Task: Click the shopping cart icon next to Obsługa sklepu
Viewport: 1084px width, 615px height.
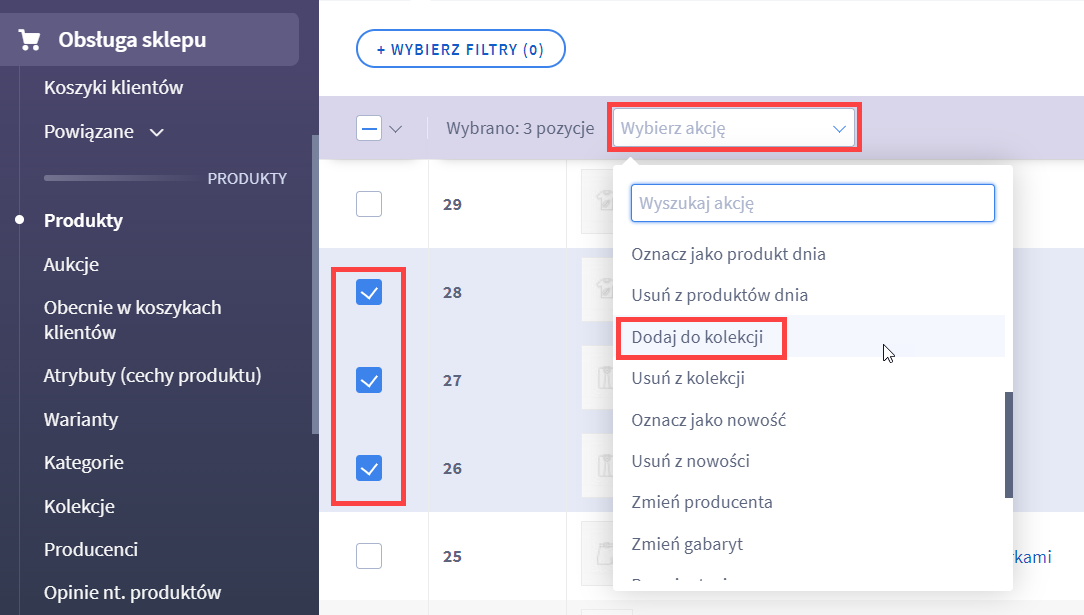Action: point(31,38)
